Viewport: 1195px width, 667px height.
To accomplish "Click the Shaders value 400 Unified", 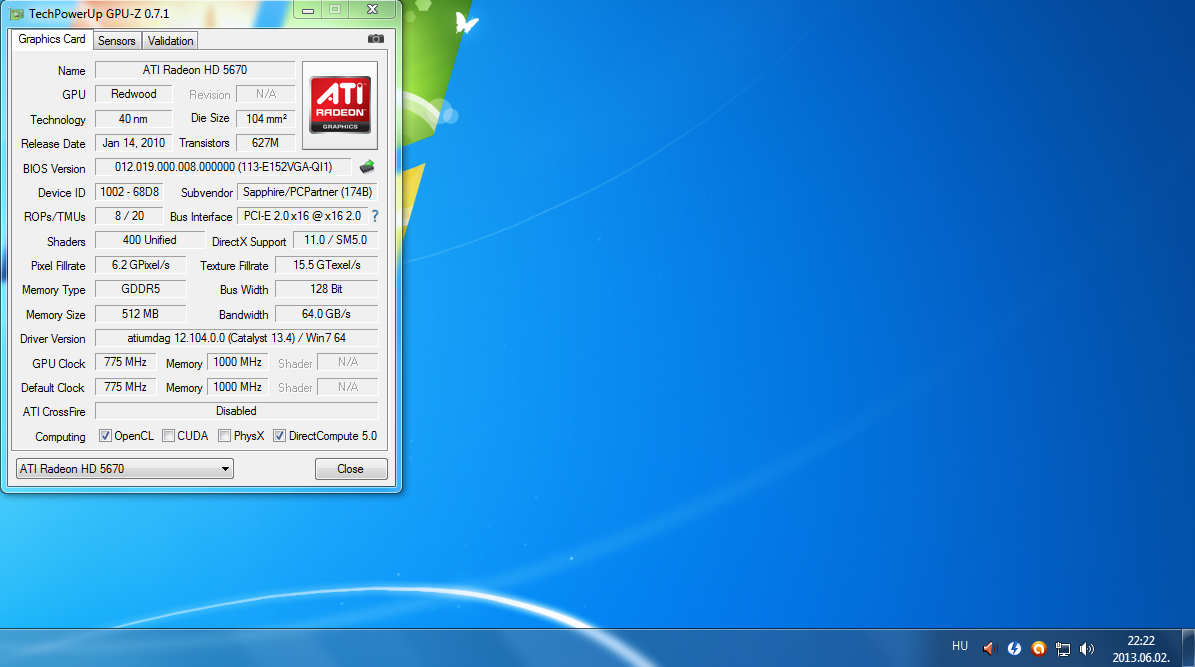I will 149,240.
